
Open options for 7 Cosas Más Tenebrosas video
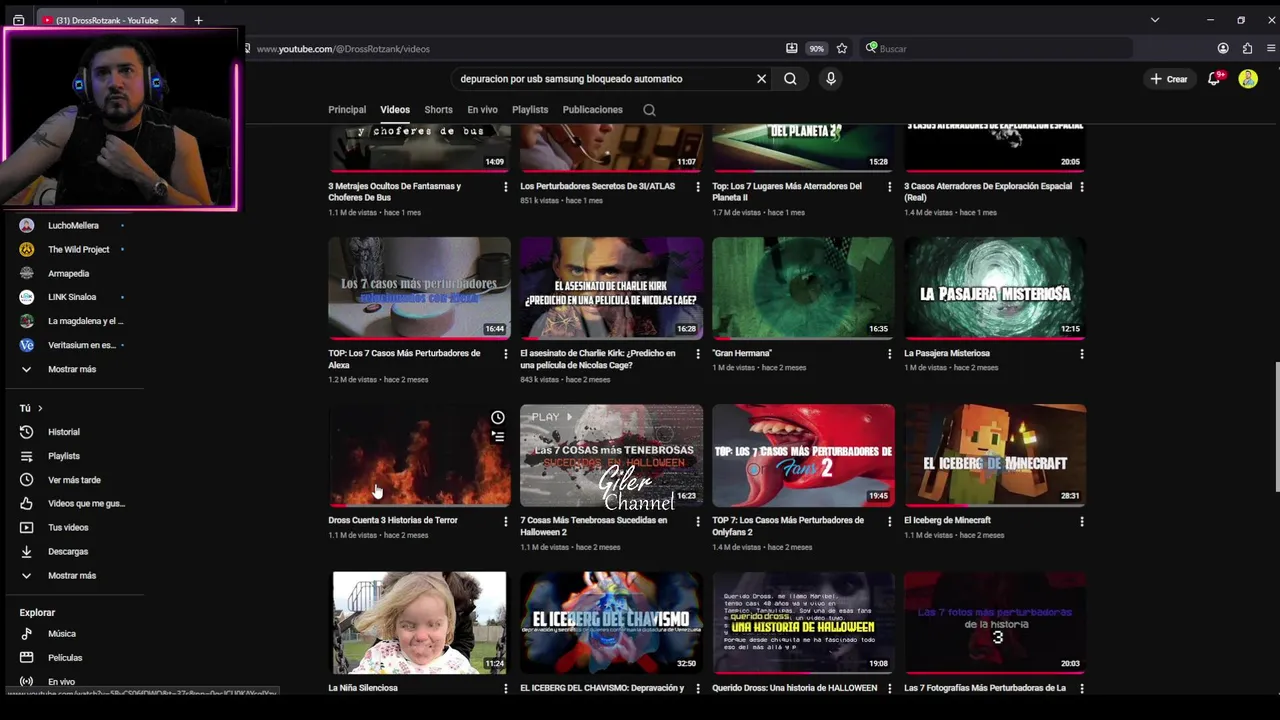[697, 521]
